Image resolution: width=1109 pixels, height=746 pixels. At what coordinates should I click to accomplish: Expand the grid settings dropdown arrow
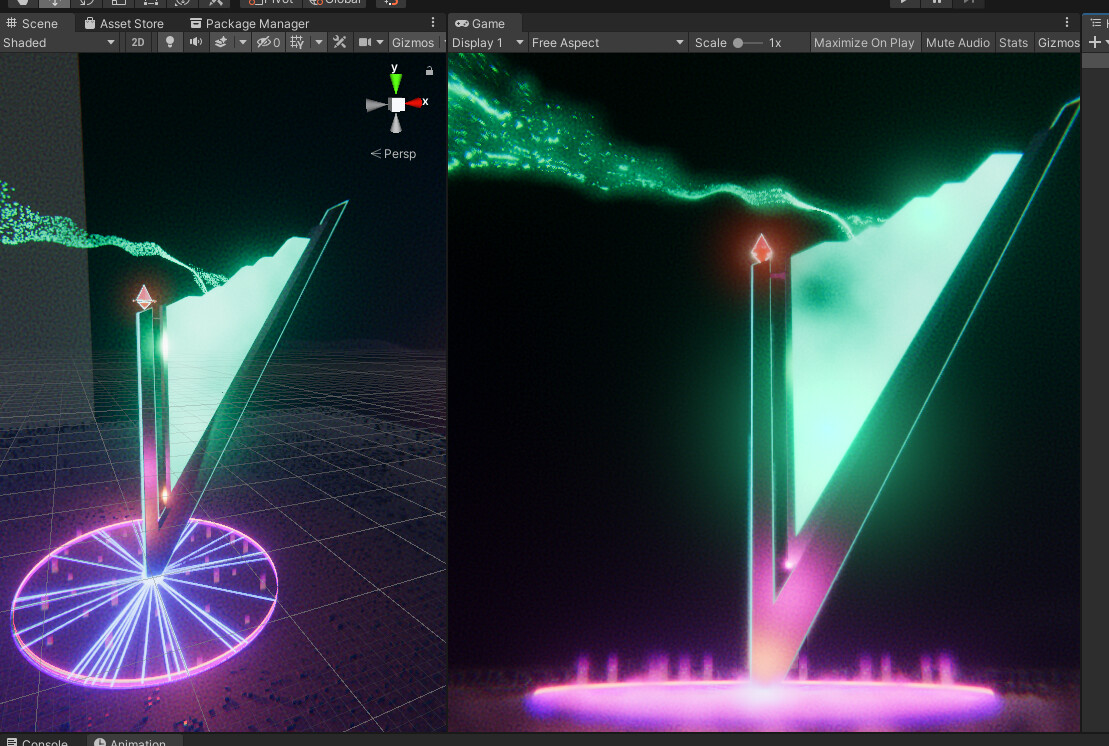pos(319,42)
